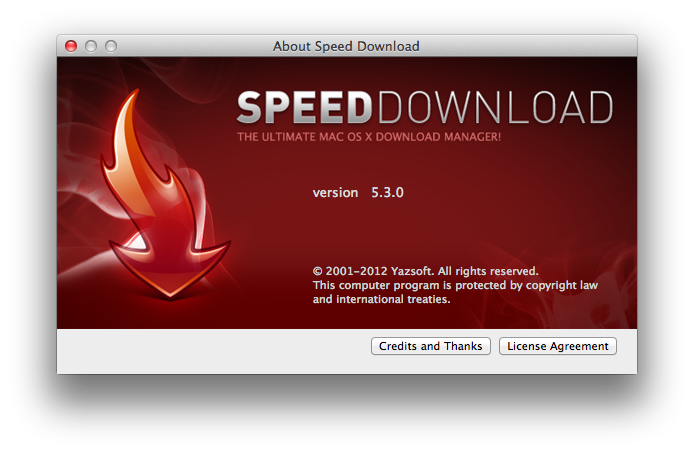694x453 pixels.
Task: Click the bold SPEED word in the logo
Action: coord(307,107)
